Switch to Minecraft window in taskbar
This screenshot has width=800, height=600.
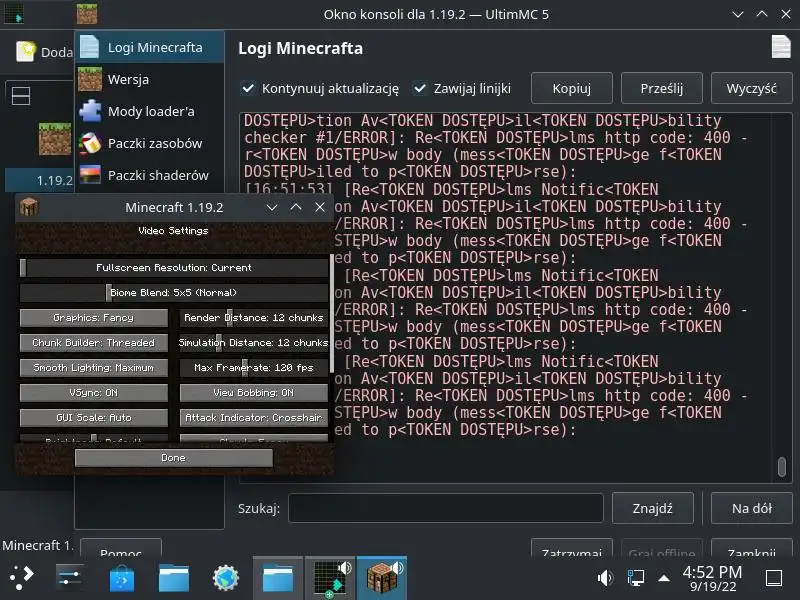pyautogui.click(x=382, y=578)
